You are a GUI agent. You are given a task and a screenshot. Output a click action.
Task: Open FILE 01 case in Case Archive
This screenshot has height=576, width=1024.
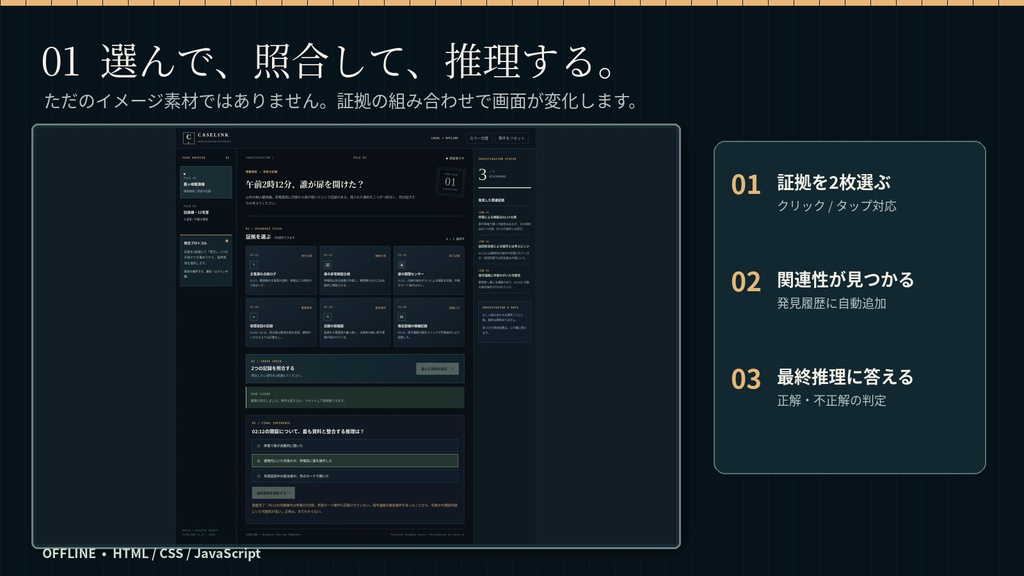coord(206,182)
